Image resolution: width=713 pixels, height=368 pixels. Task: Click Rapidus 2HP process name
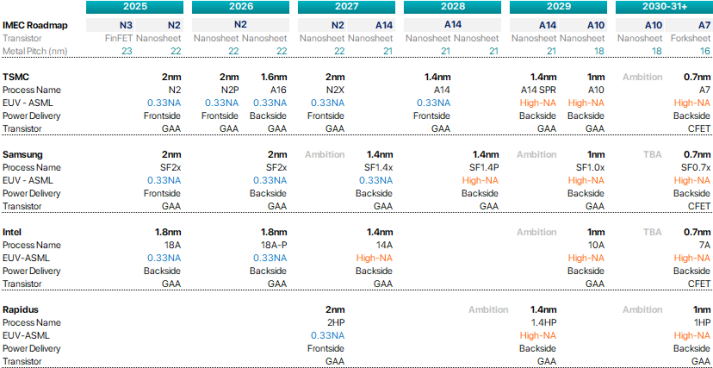335,323
